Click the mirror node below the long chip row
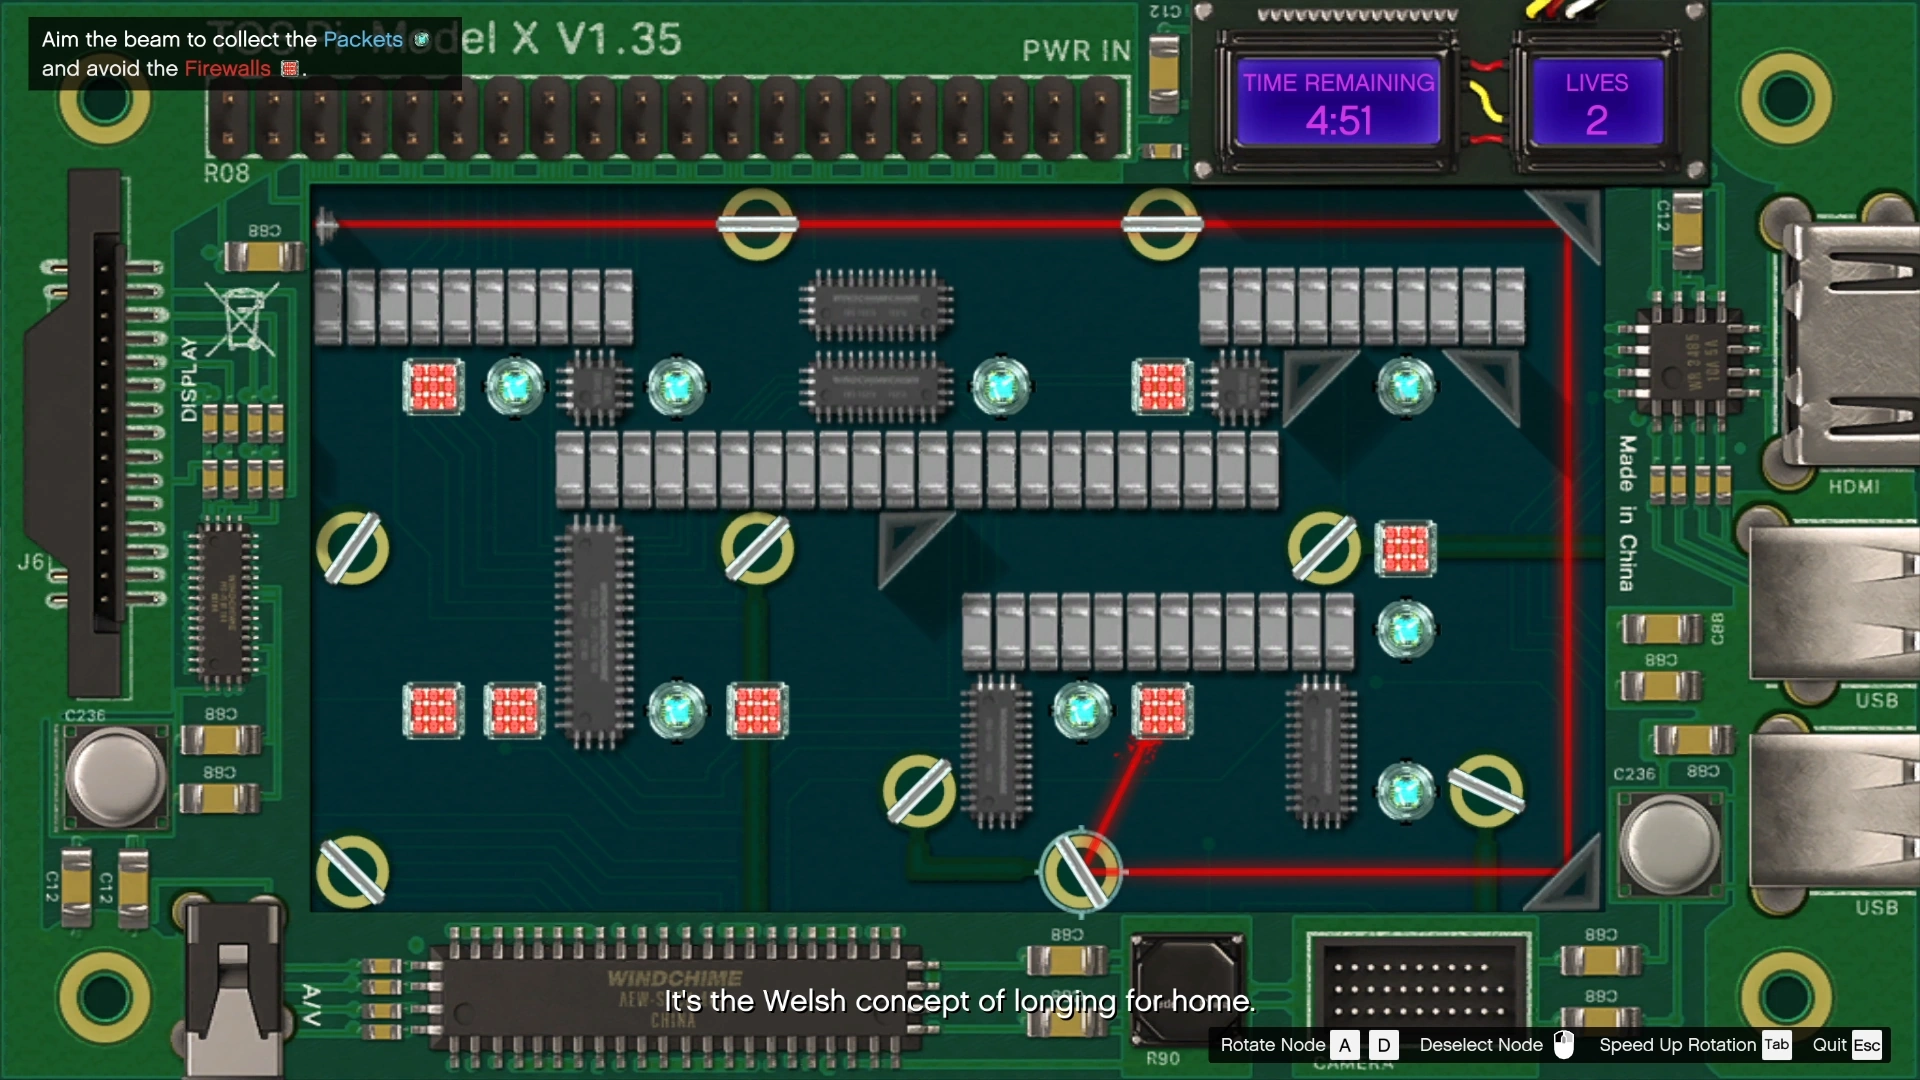1920x1080 pixels. point(757,548)
